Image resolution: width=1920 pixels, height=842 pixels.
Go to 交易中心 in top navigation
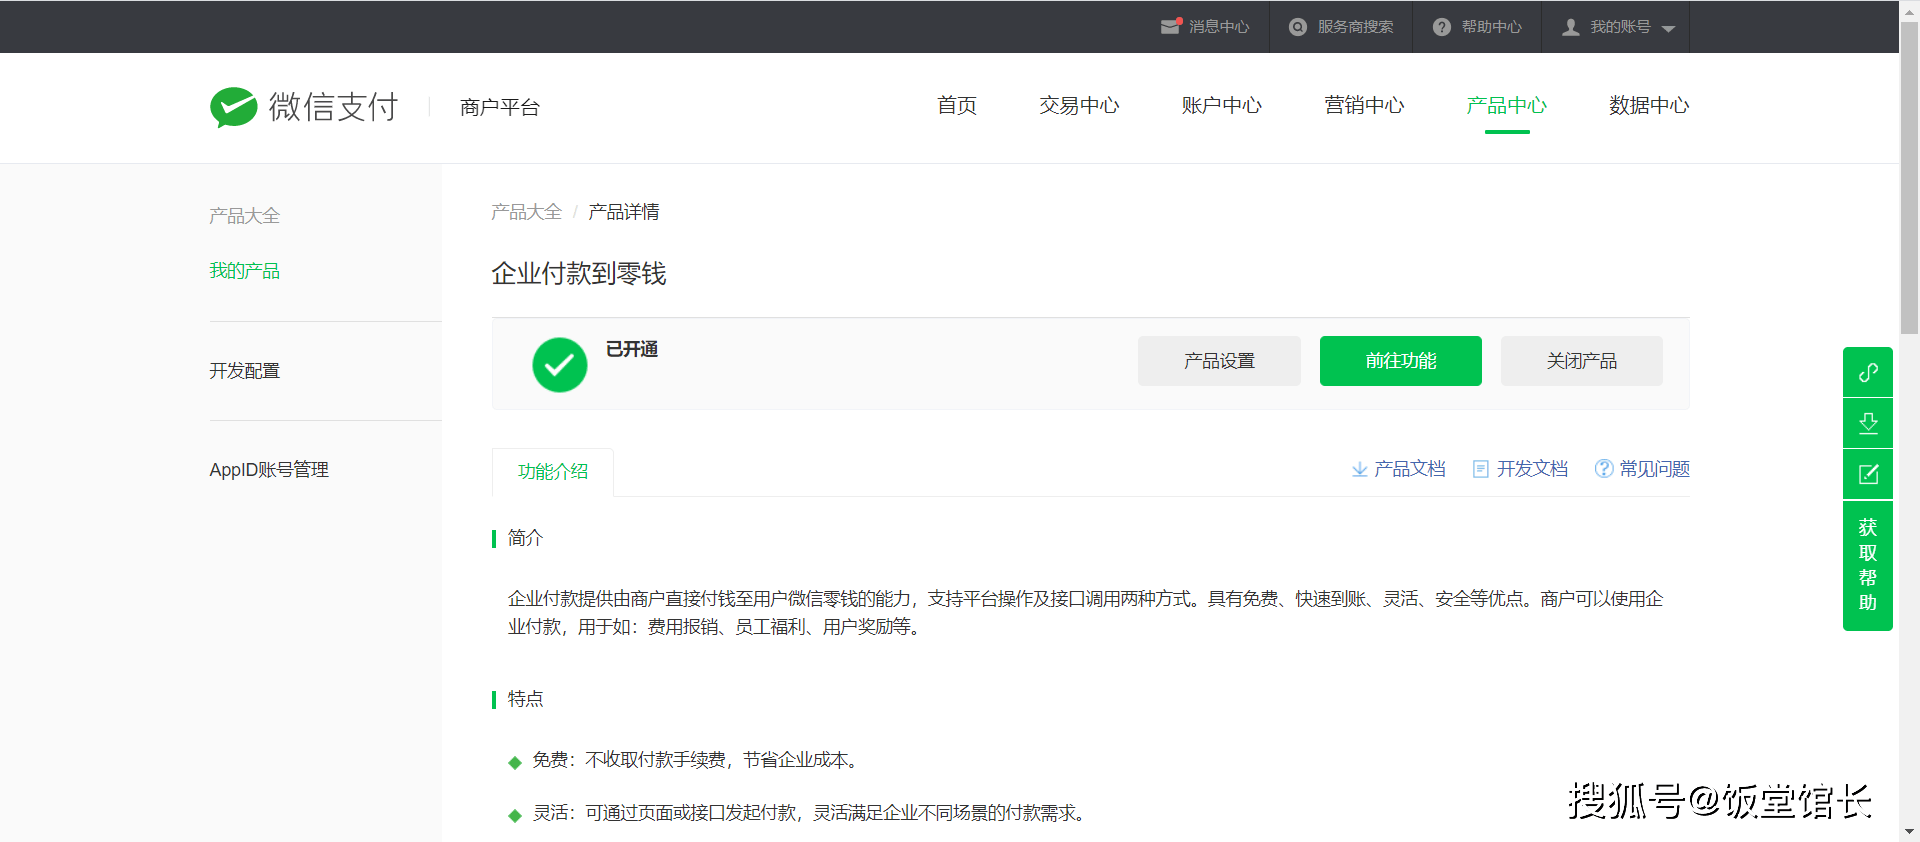coord(1078,105)
